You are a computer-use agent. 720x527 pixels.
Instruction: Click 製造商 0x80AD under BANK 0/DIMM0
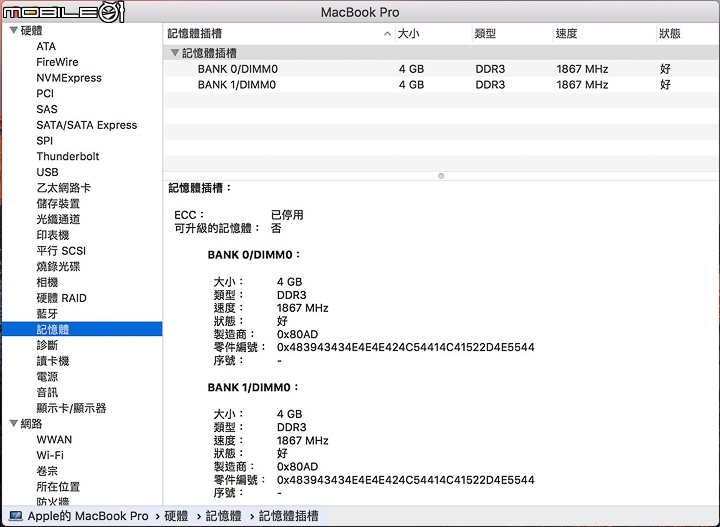(x=298, y=334)
